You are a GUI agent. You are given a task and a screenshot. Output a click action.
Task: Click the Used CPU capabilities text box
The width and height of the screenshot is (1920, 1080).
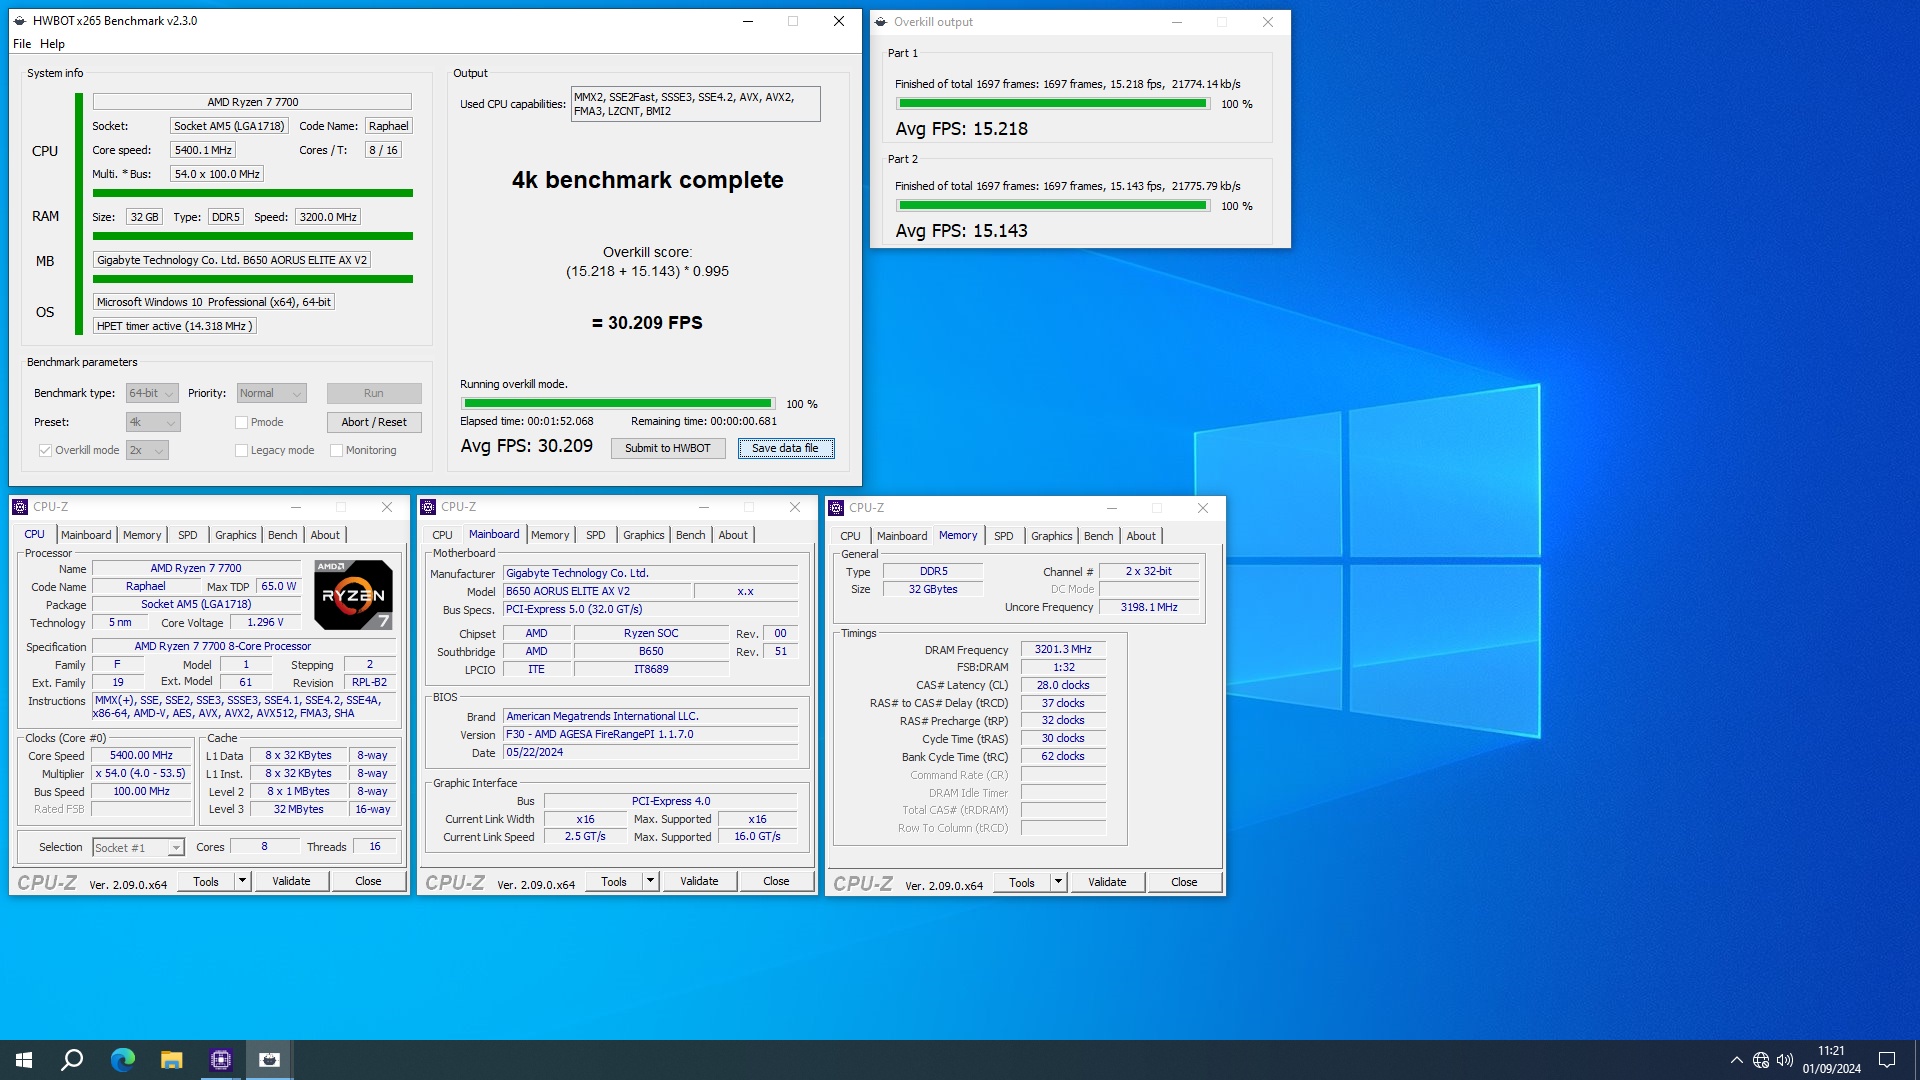[696, 104]
